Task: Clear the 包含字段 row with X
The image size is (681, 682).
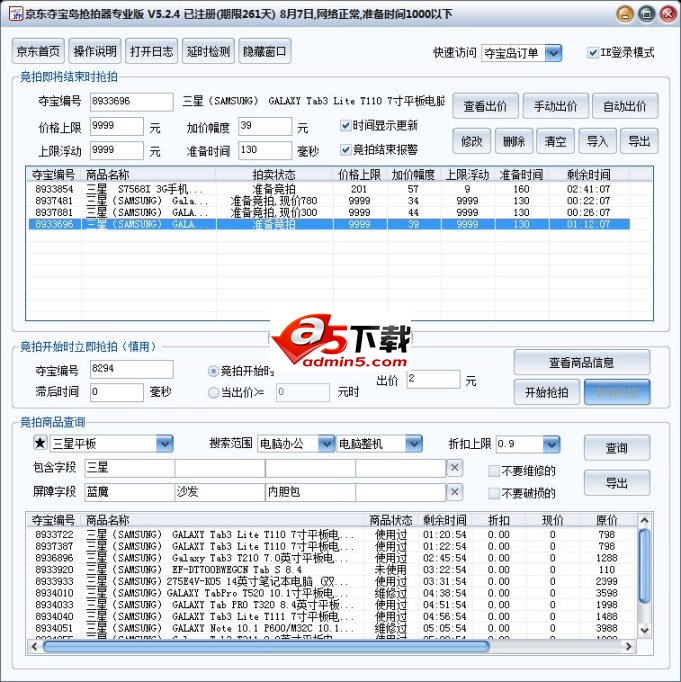Action: 454,468
